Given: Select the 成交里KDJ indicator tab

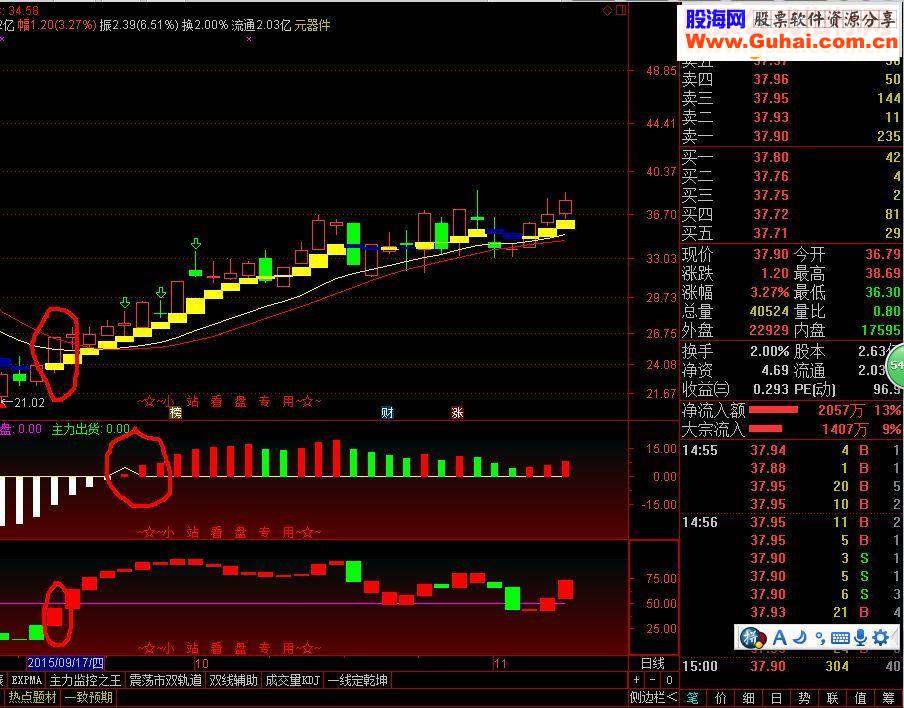Looking at the screenshot, I should [x=293, y=680].
